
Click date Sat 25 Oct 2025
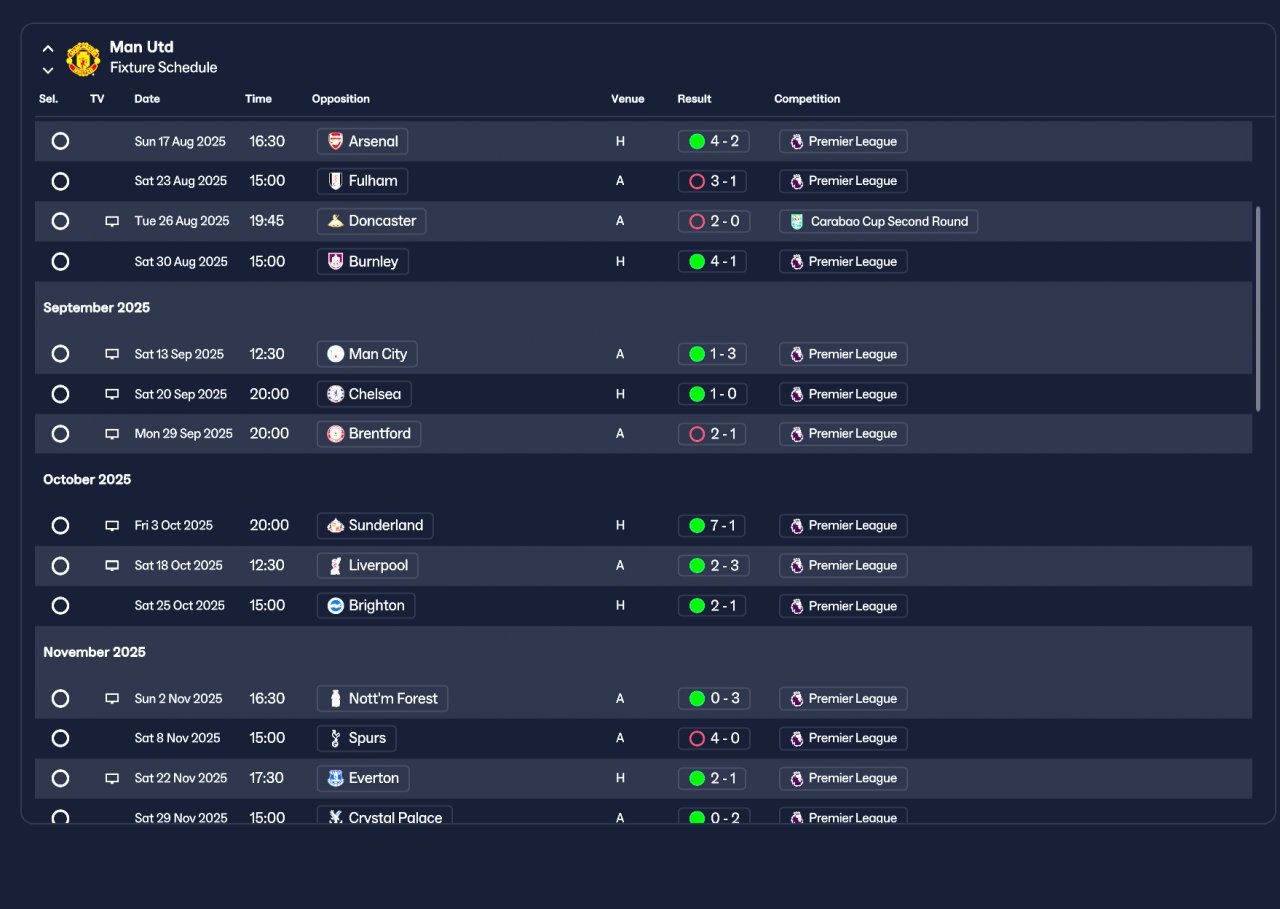(180, 605)
